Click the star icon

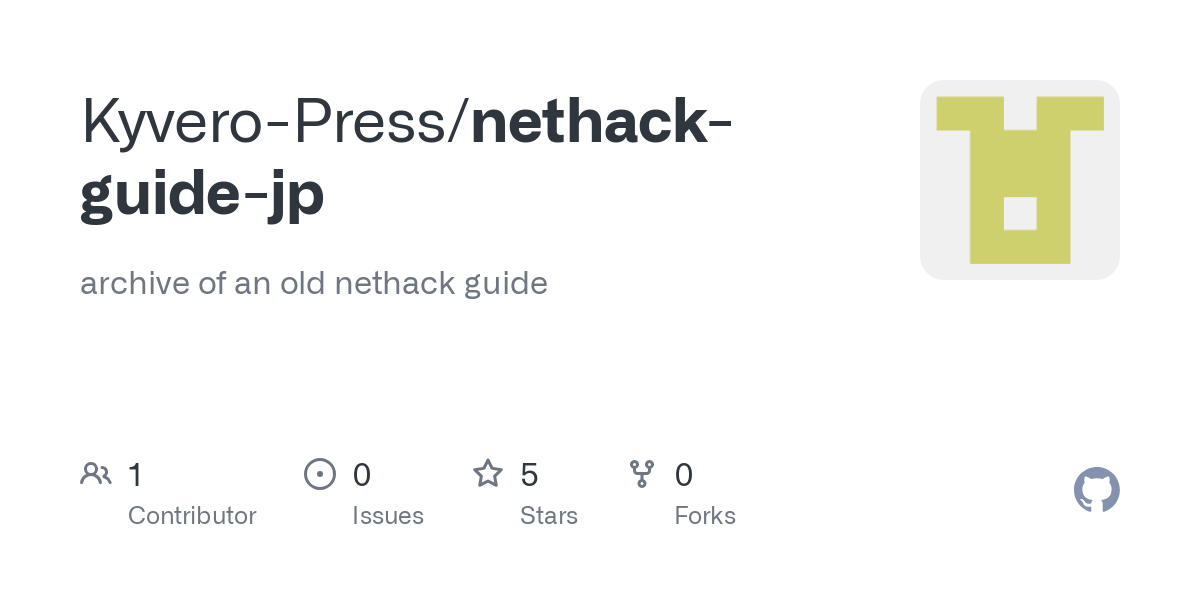pos(488,473)
